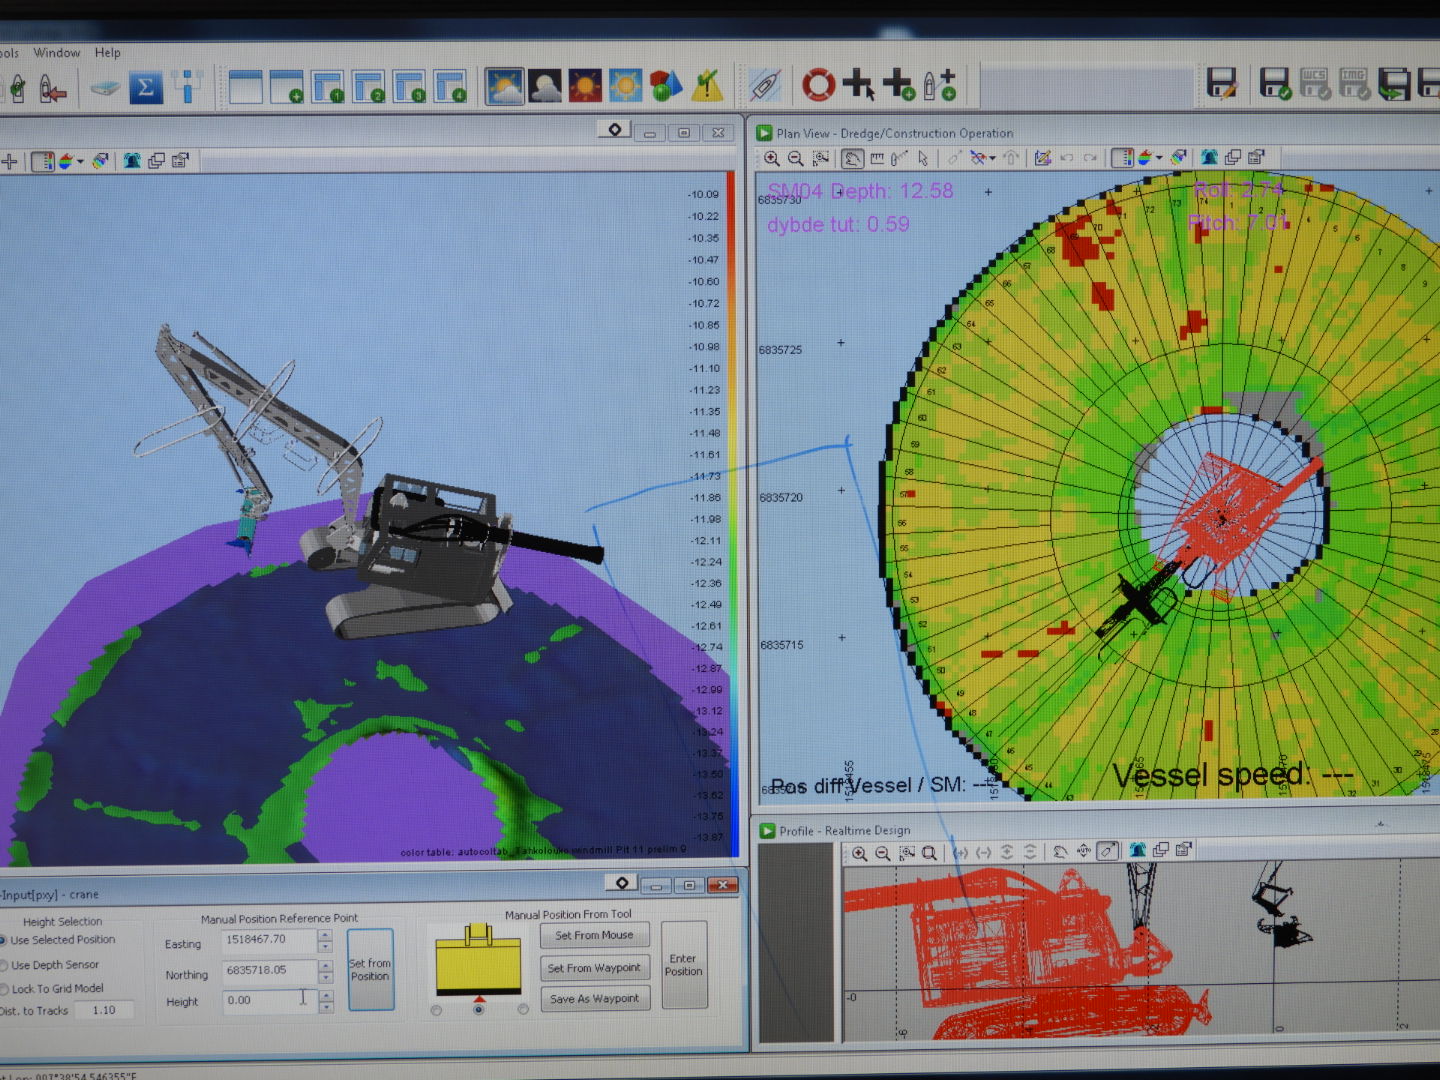1440x1080 pixels.
Task: Click the Easting value stepper arrows
Action: coord(325,941)
